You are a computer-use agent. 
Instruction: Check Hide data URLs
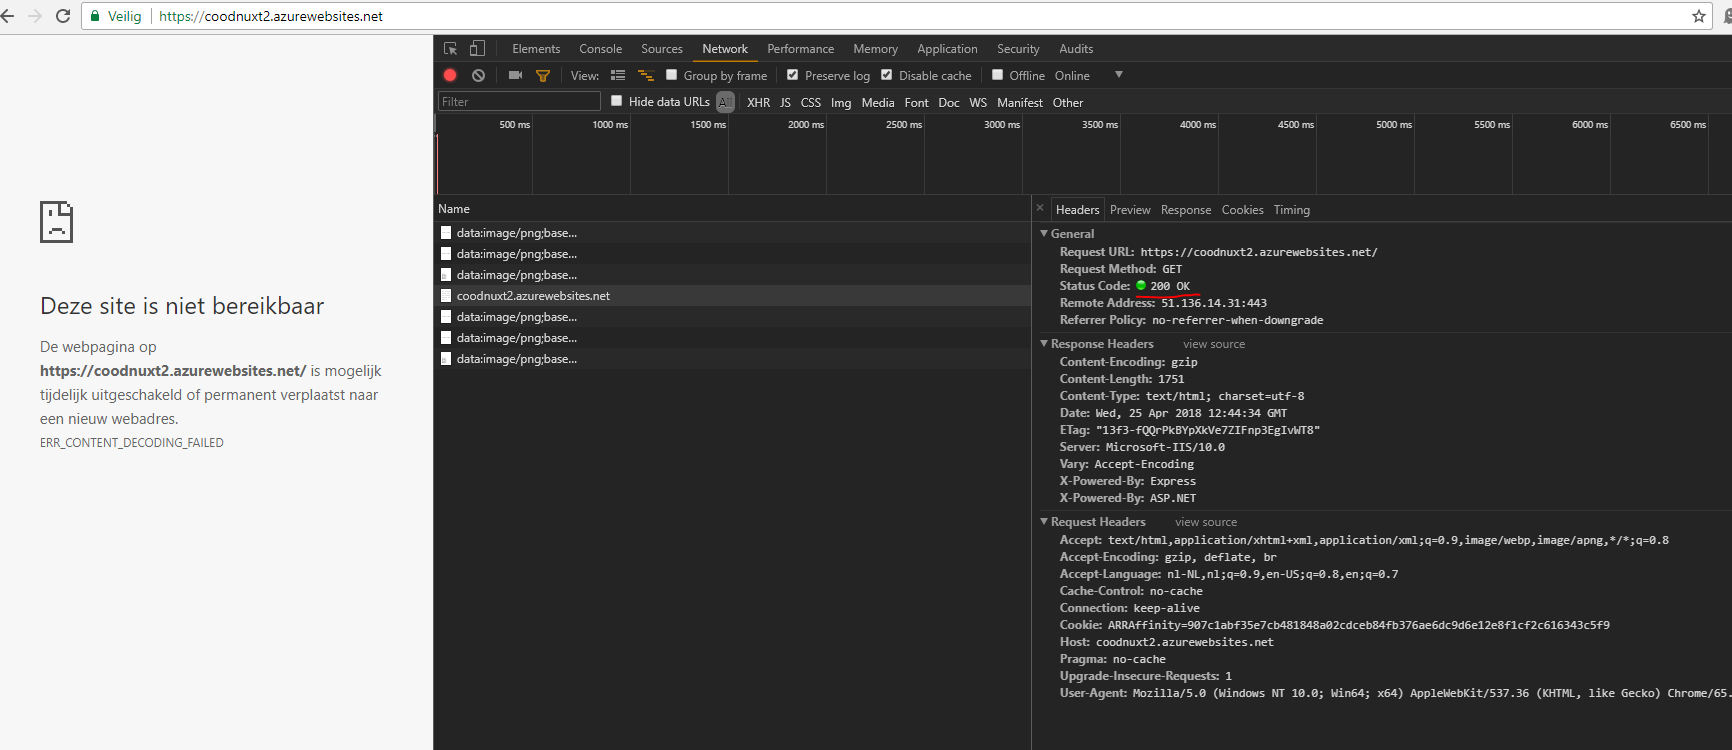tap(617, 100)
